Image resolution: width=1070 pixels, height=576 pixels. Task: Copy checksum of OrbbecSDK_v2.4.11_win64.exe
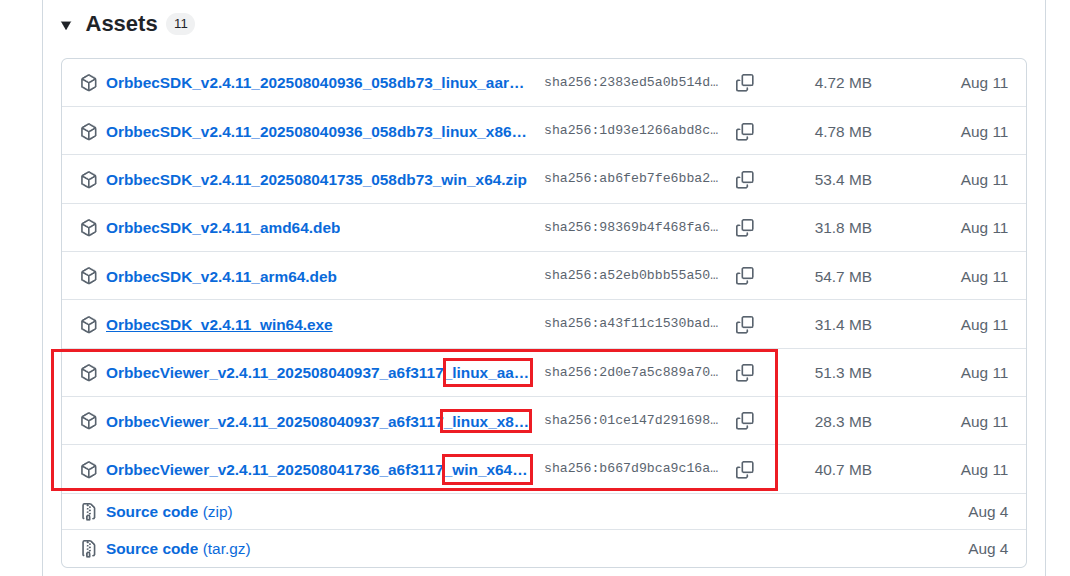click(x=744, y=325)
